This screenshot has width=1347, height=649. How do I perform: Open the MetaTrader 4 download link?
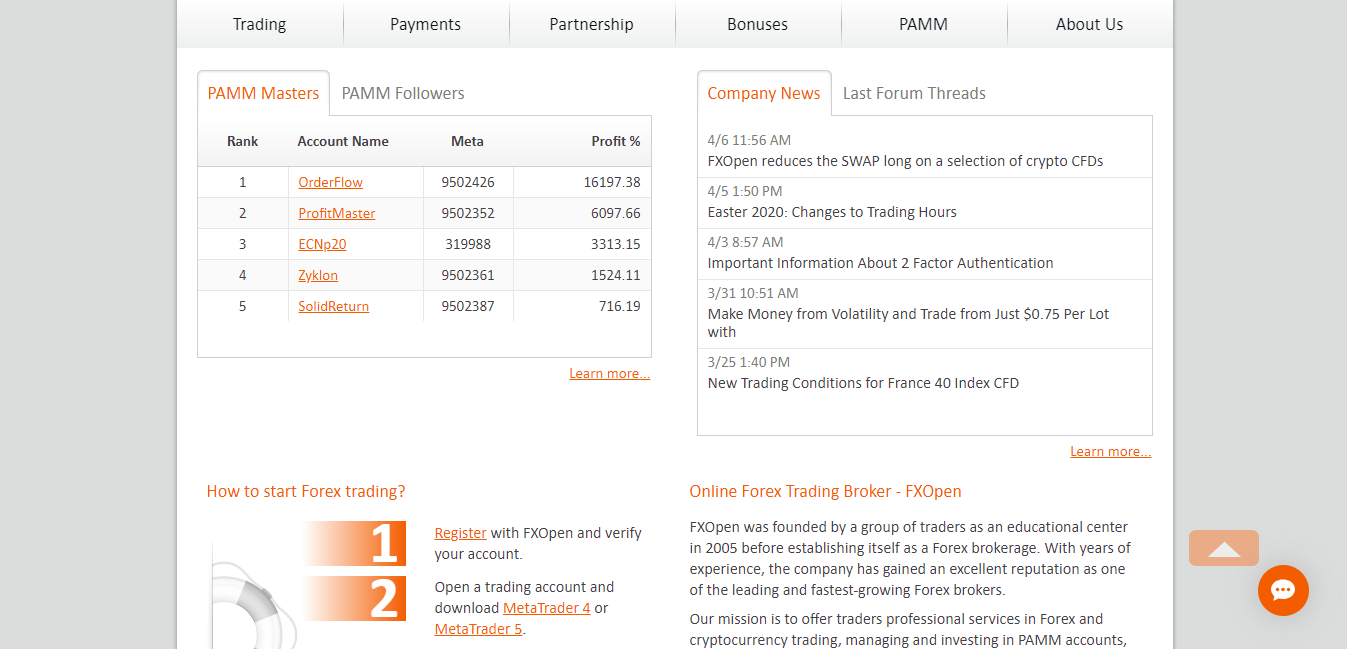click(547, 608)
